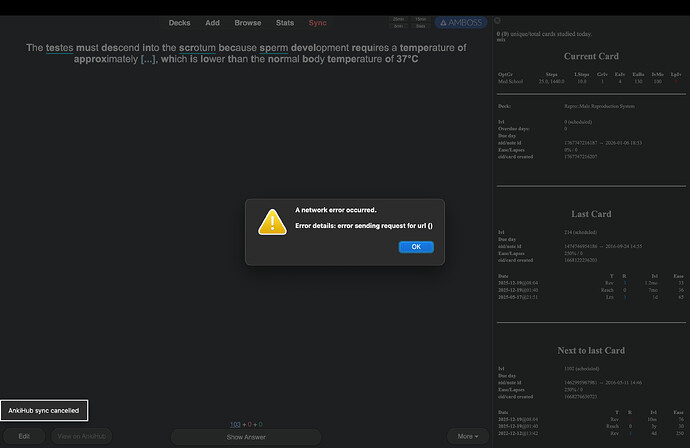690x448 pixels.
Task: Click the red Sync link
Action: (x=317, y=22)
